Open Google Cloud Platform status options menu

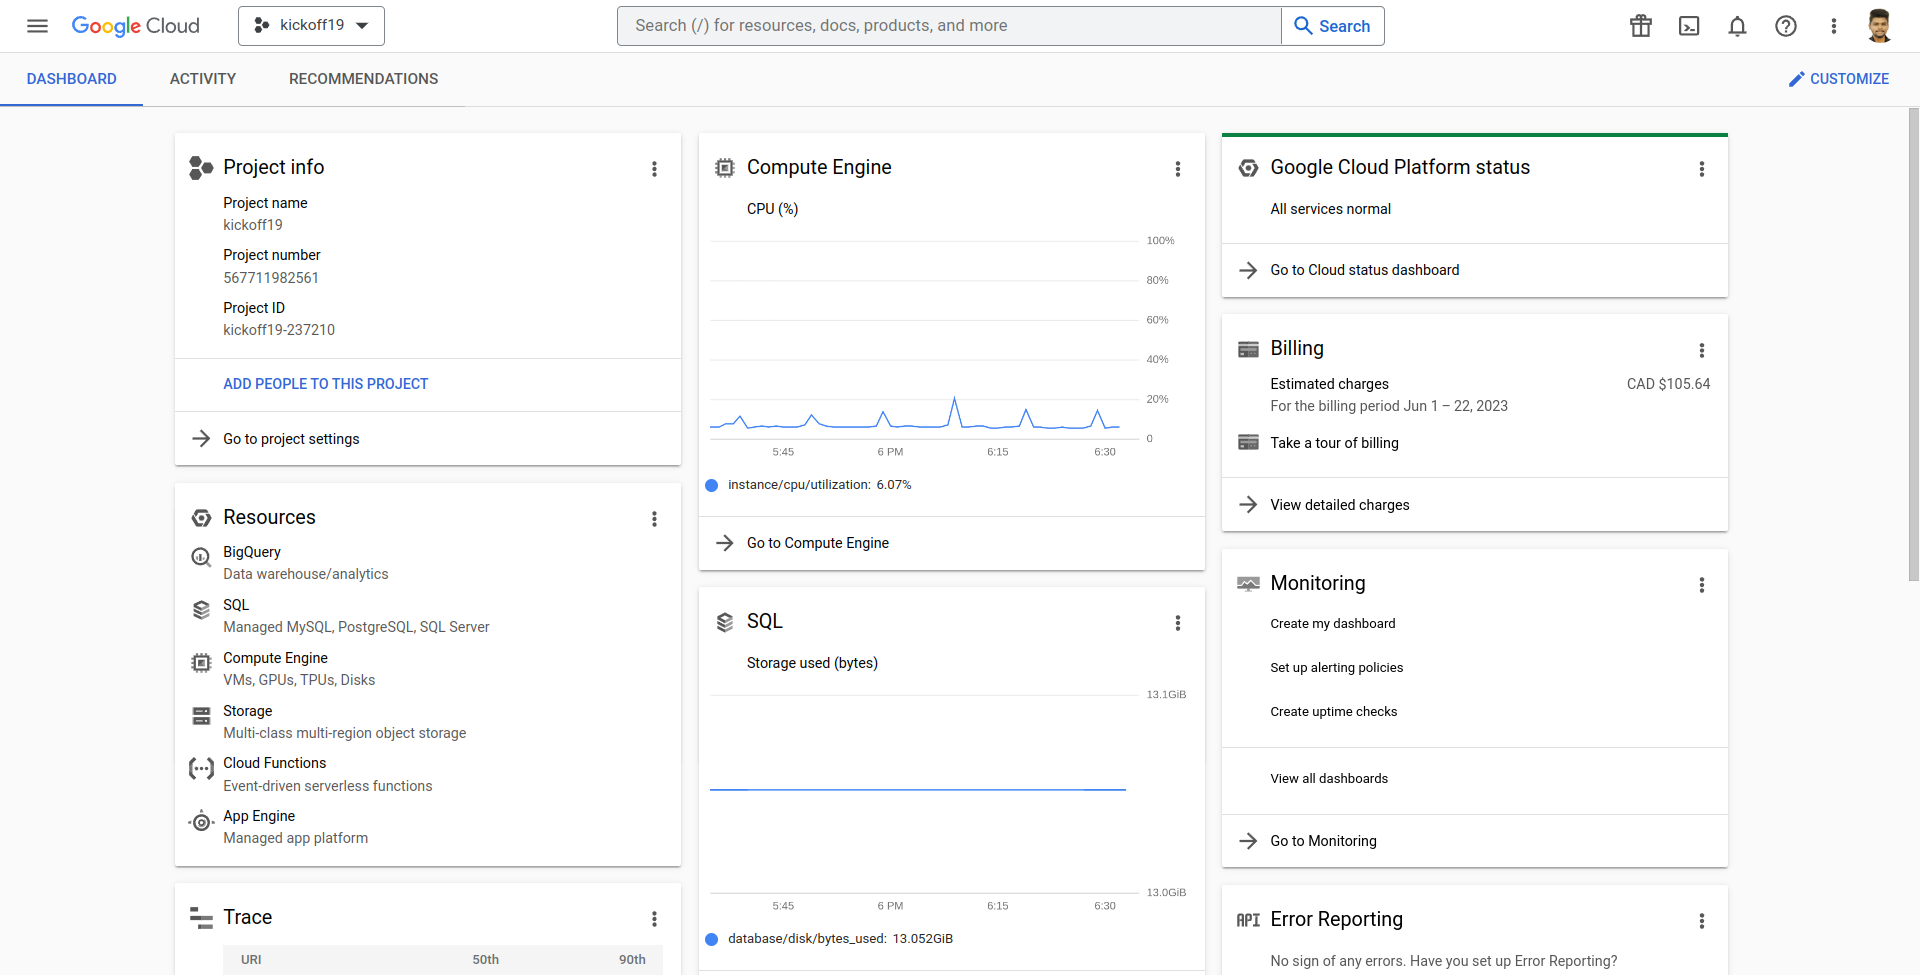(x=1702, y=169)
